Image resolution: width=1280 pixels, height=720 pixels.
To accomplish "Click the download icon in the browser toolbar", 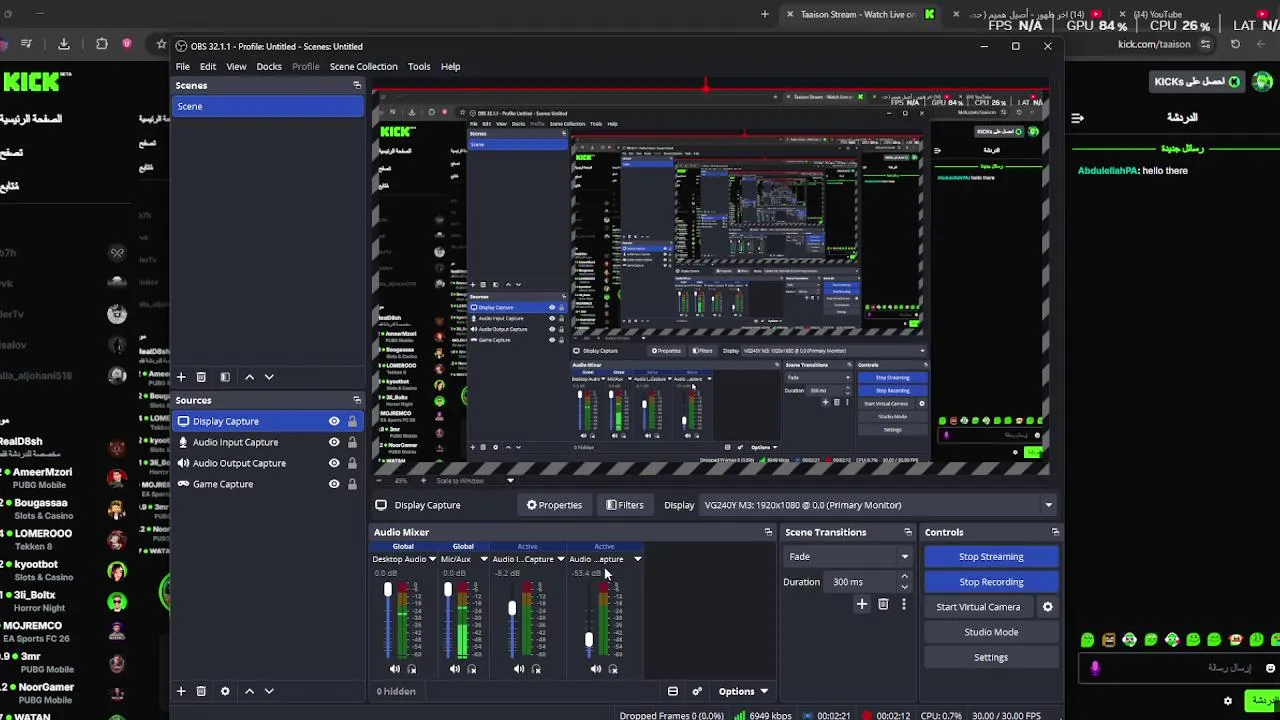I will (64, 44).
